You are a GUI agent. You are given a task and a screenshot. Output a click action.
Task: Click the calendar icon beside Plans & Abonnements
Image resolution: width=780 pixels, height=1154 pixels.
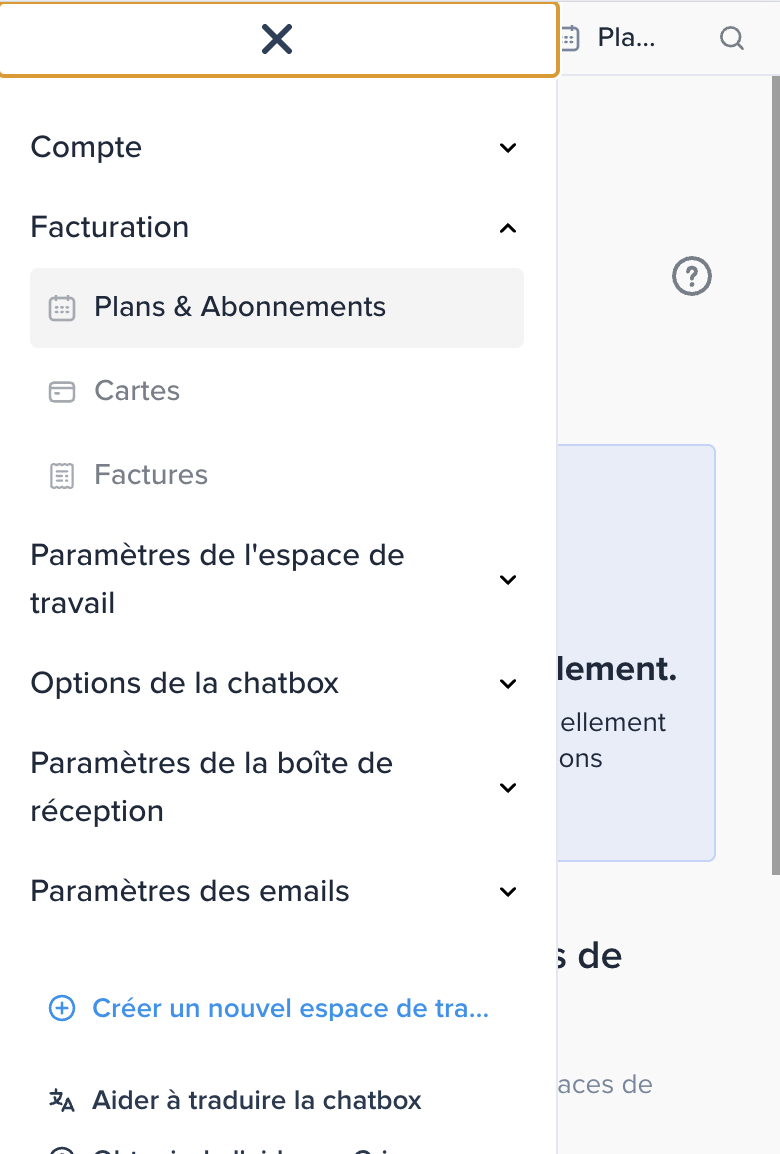(62, 308)
